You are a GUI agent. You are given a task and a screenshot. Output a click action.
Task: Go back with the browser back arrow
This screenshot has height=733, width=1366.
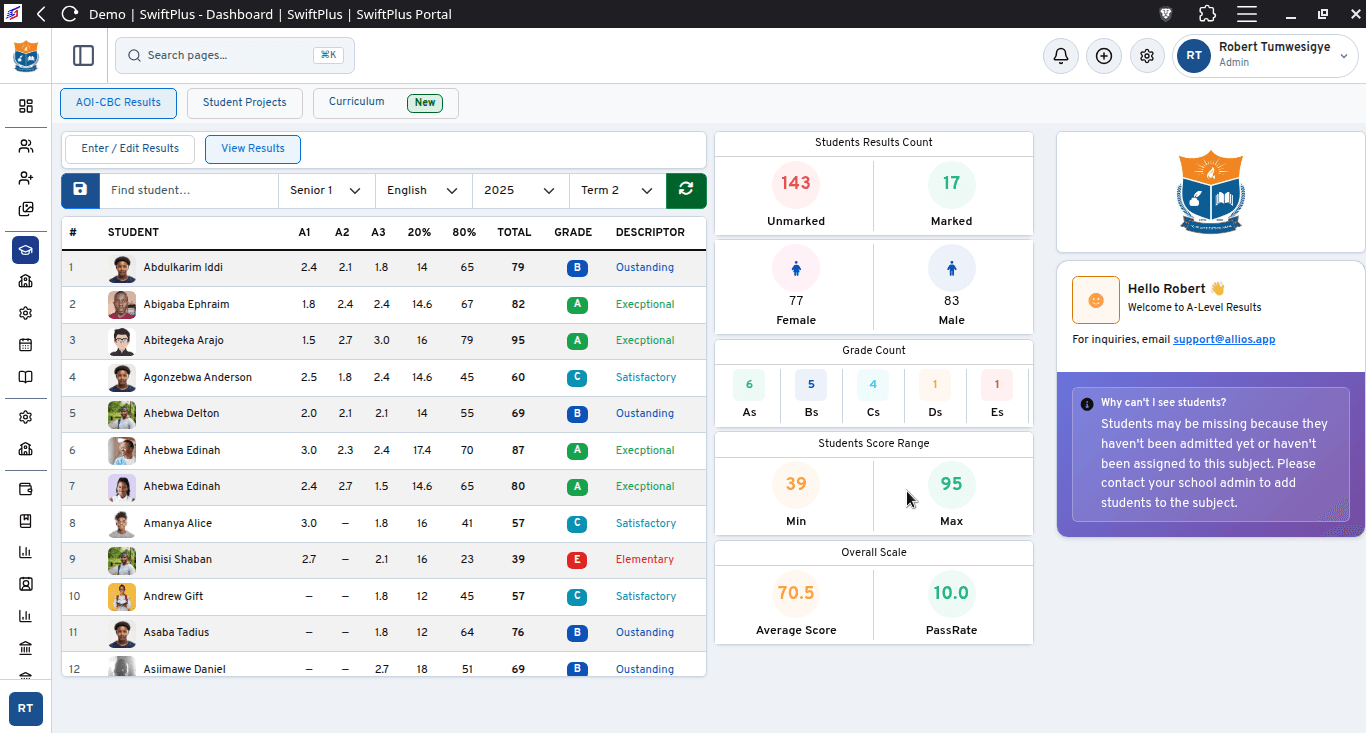[40, 14]
